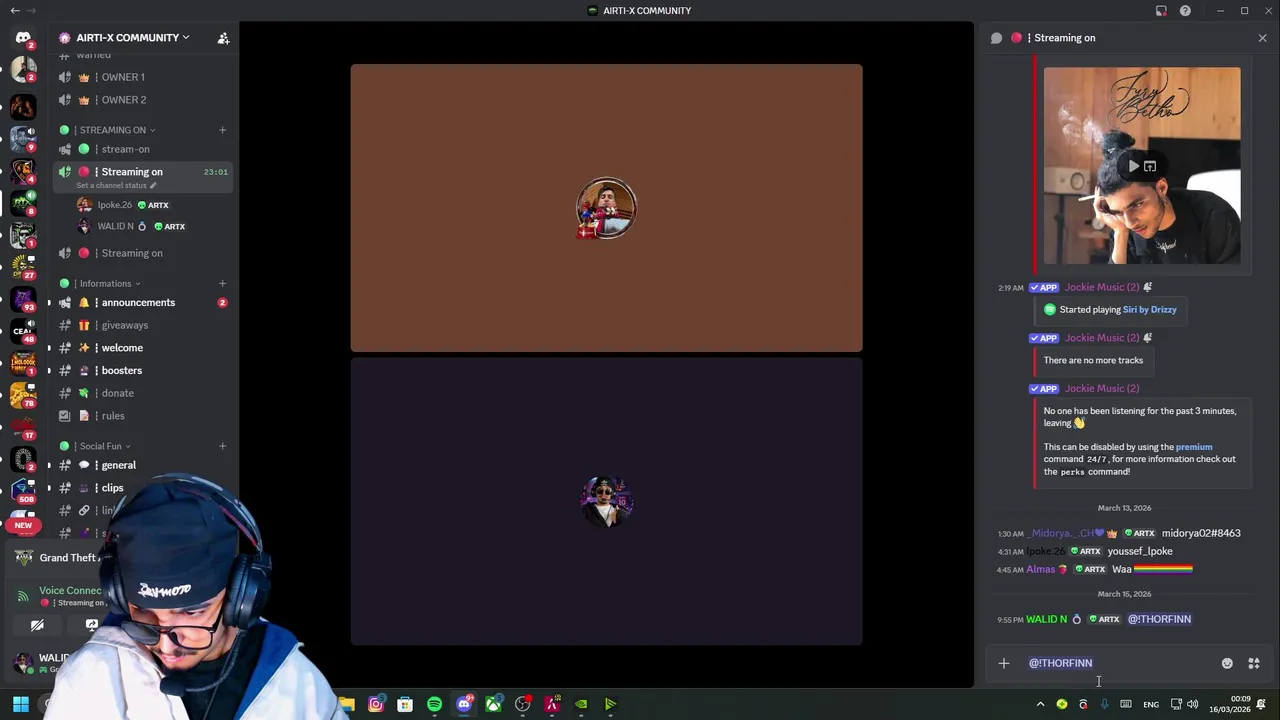Create a channel in STREAMING ON category

click(222, 130)
